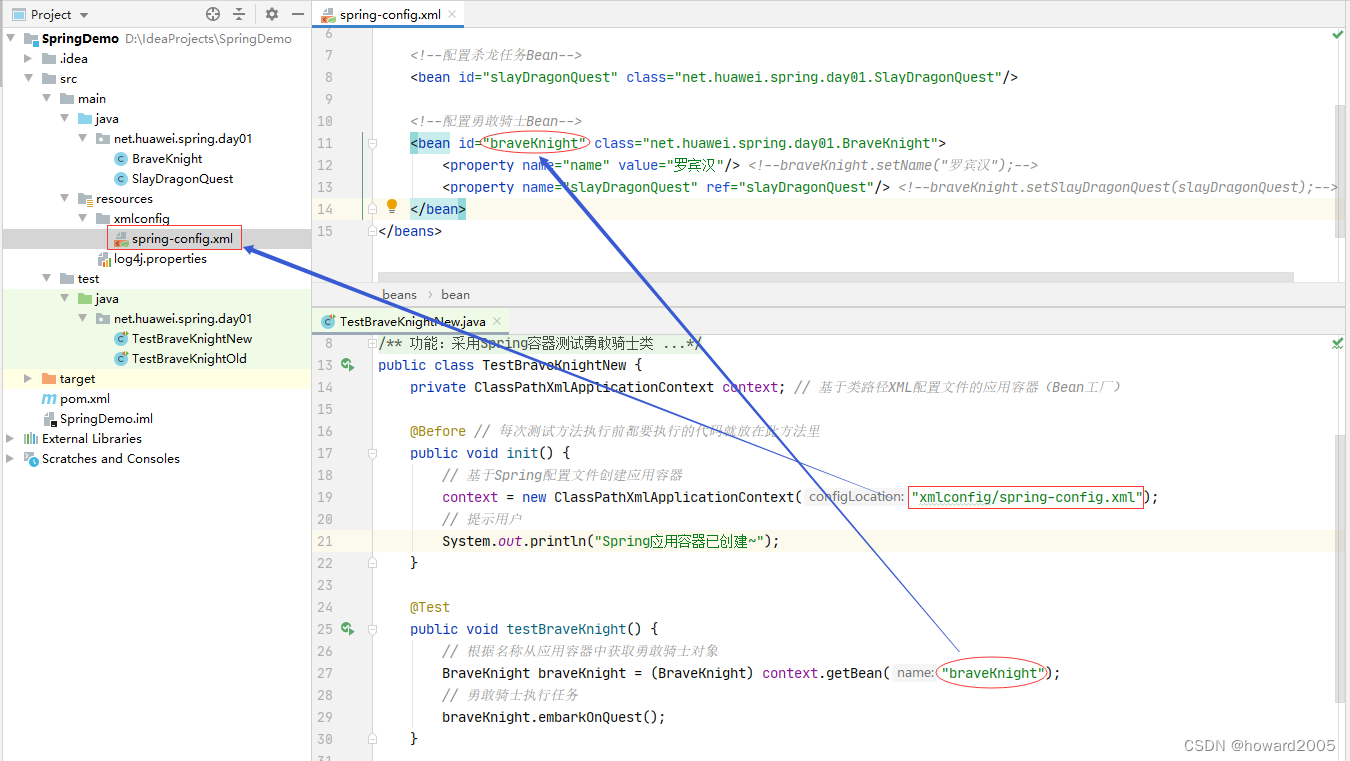Click the java source folder under main

pos(99,118)
